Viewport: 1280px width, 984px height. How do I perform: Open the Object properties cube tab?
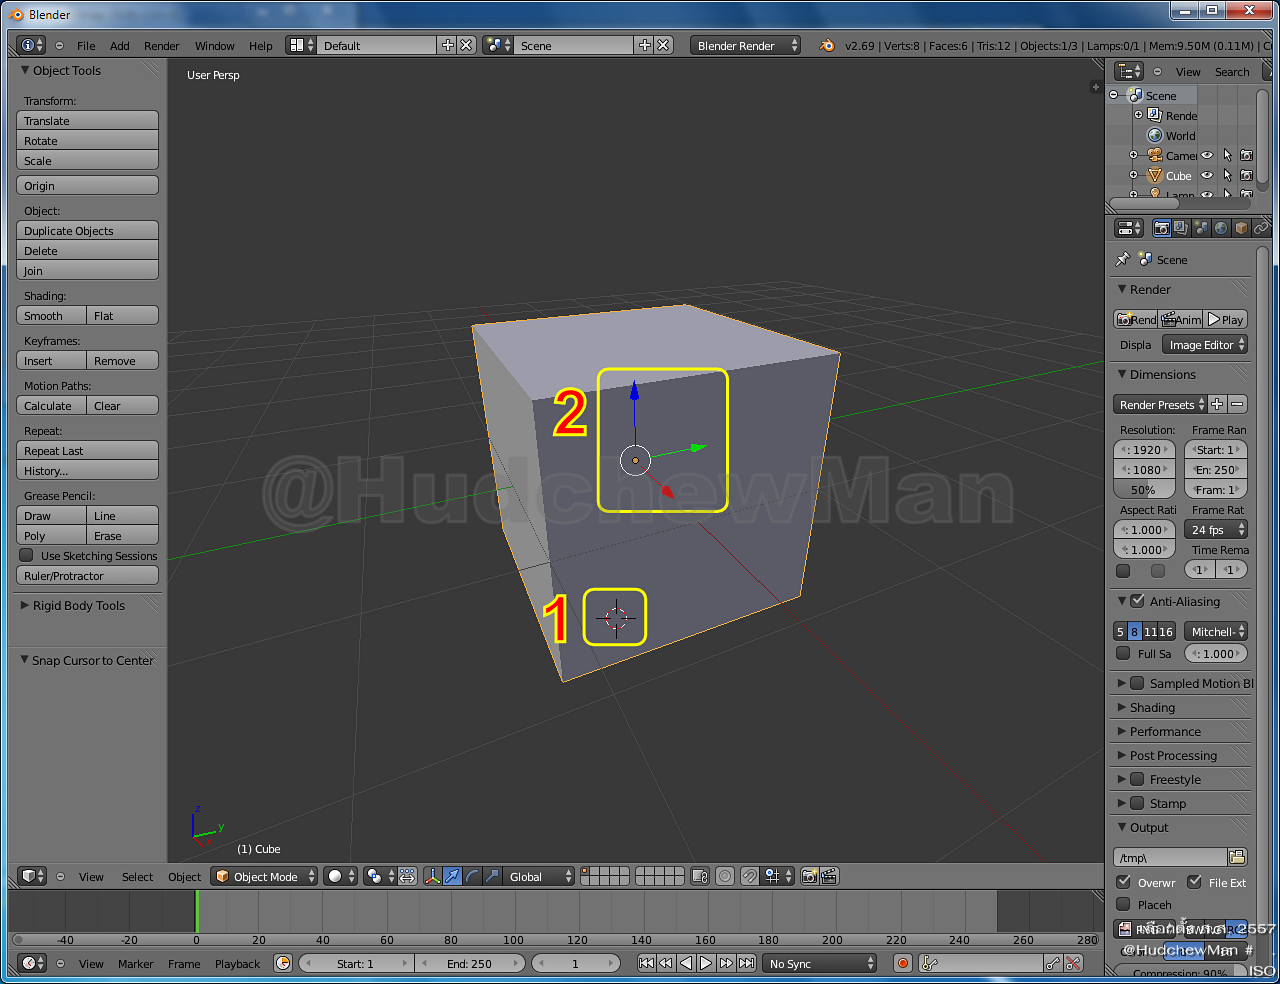(1241, 228)
